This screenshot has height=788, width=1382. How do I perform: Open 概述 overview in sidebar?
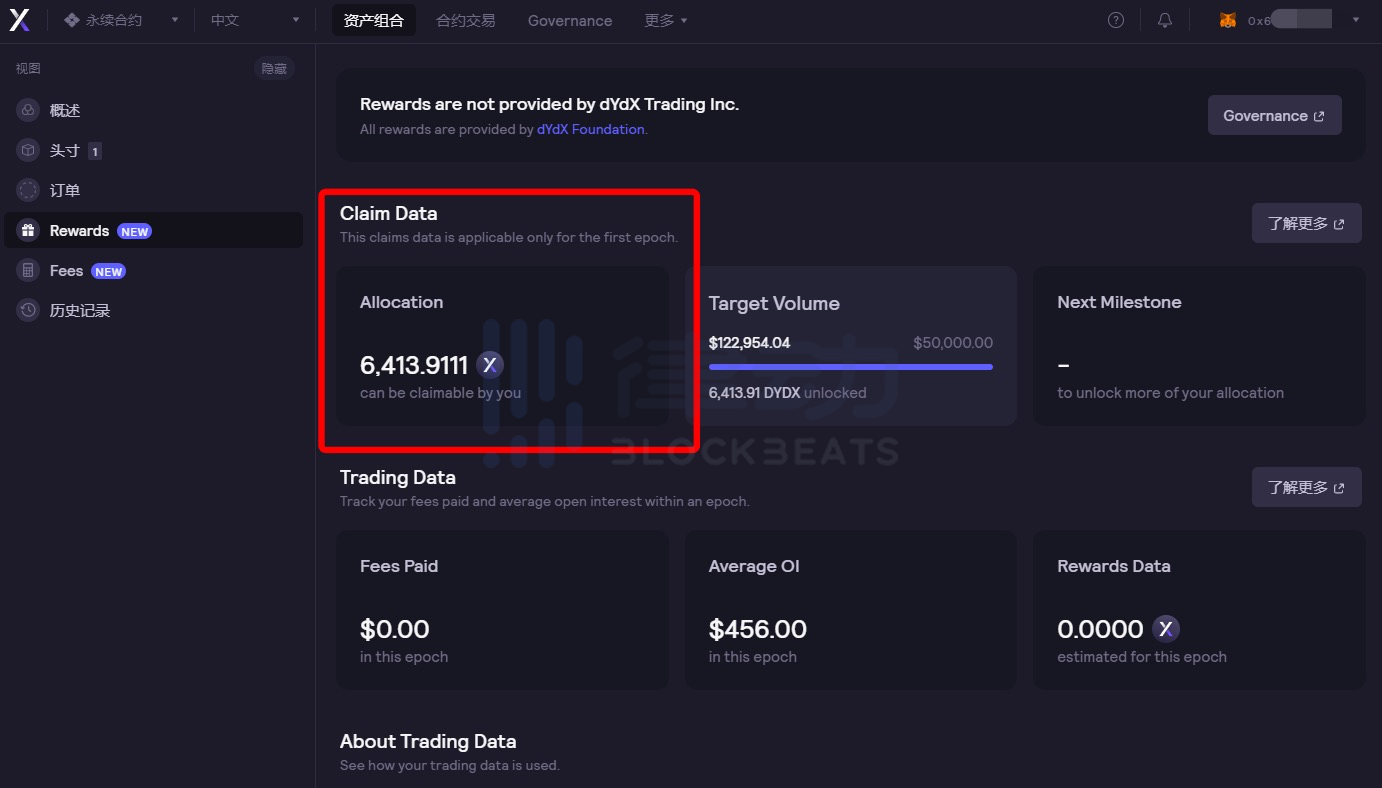click(154, 110)
